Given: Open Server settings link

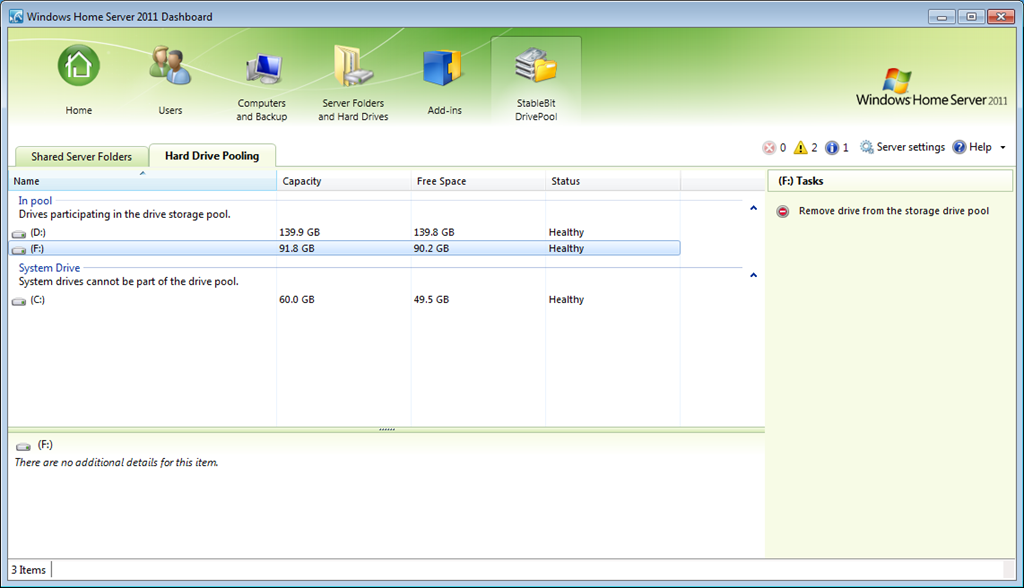Looking at the screenshot, I should pos(910,147).
